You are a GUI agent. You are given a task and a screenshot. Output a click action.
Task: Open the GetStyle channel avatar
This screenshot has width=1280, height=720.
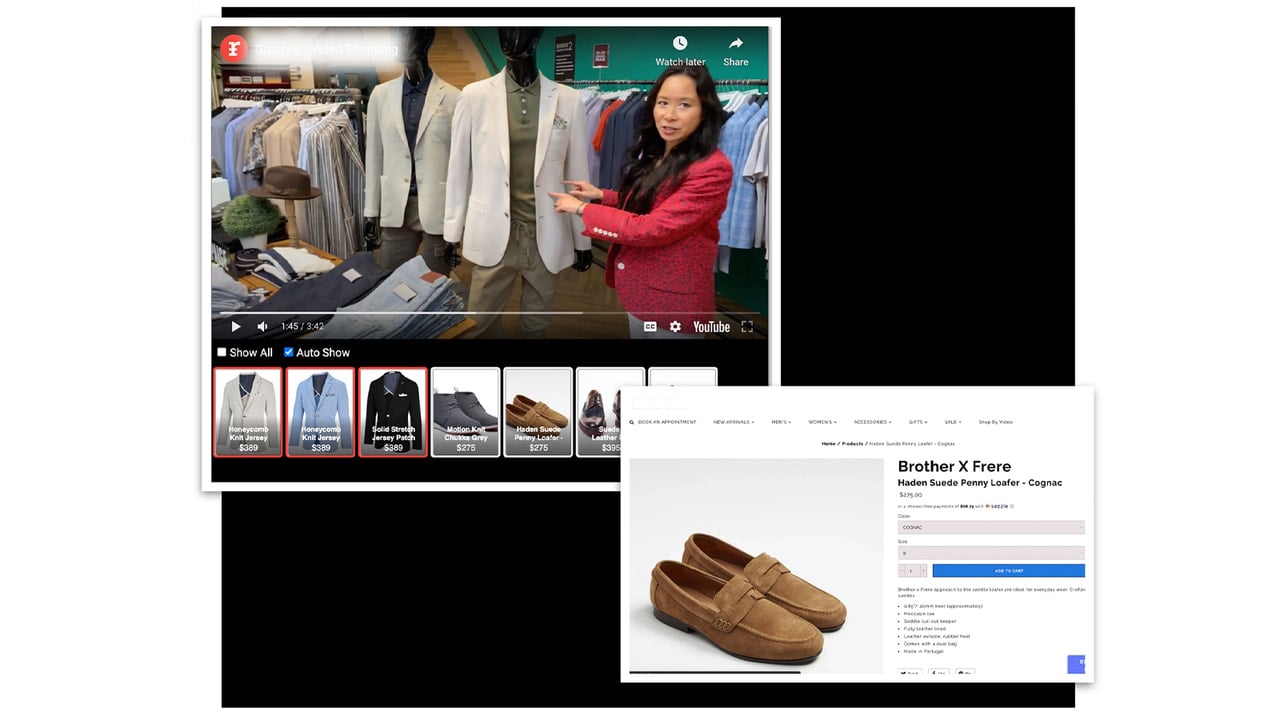[233, 48]
